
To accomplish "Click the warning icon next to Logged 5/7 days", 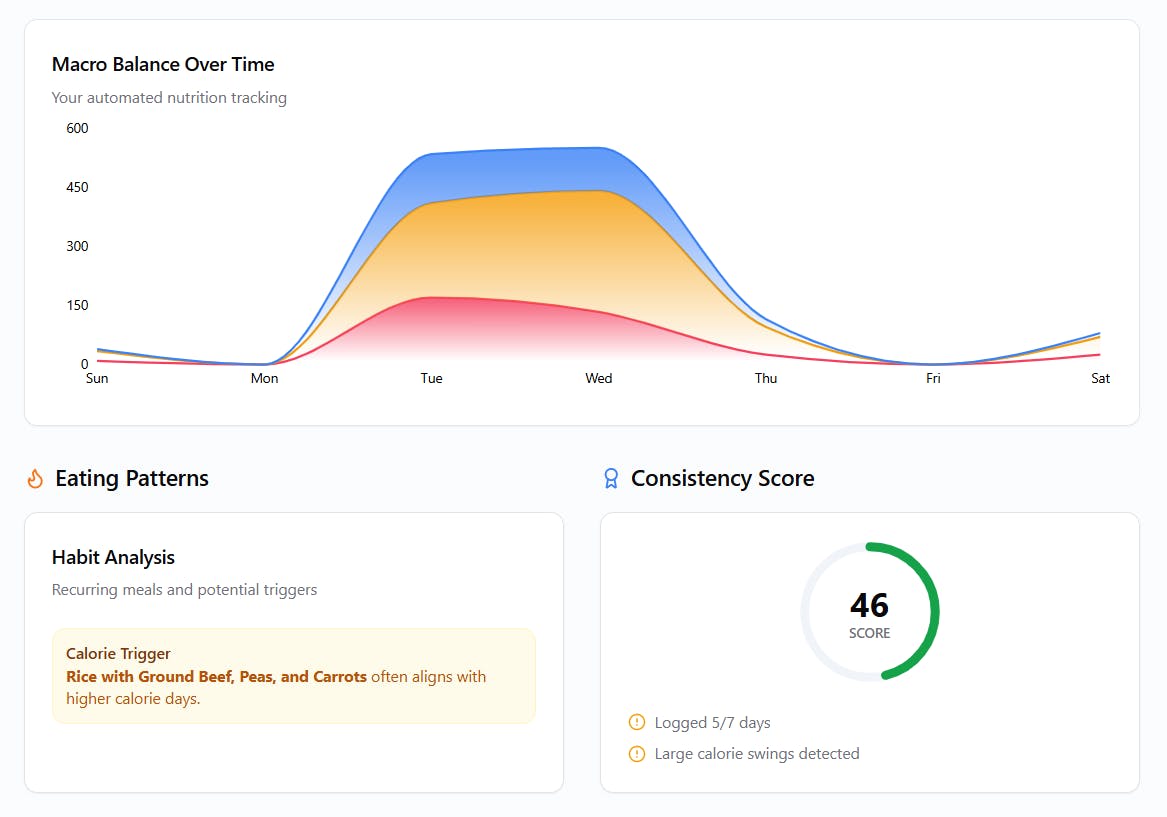I will [637, 722].
